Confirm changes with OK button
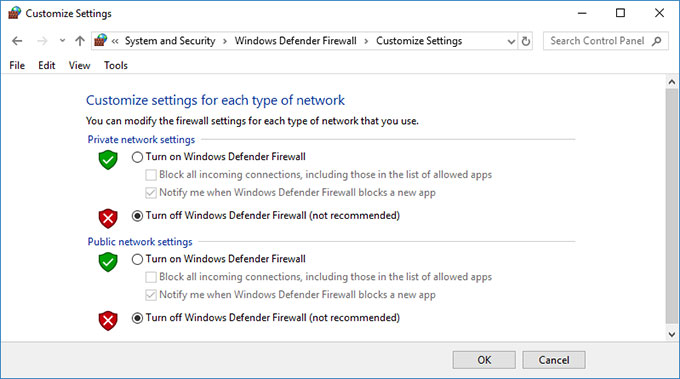680x379 pixels. pos(484,360)
